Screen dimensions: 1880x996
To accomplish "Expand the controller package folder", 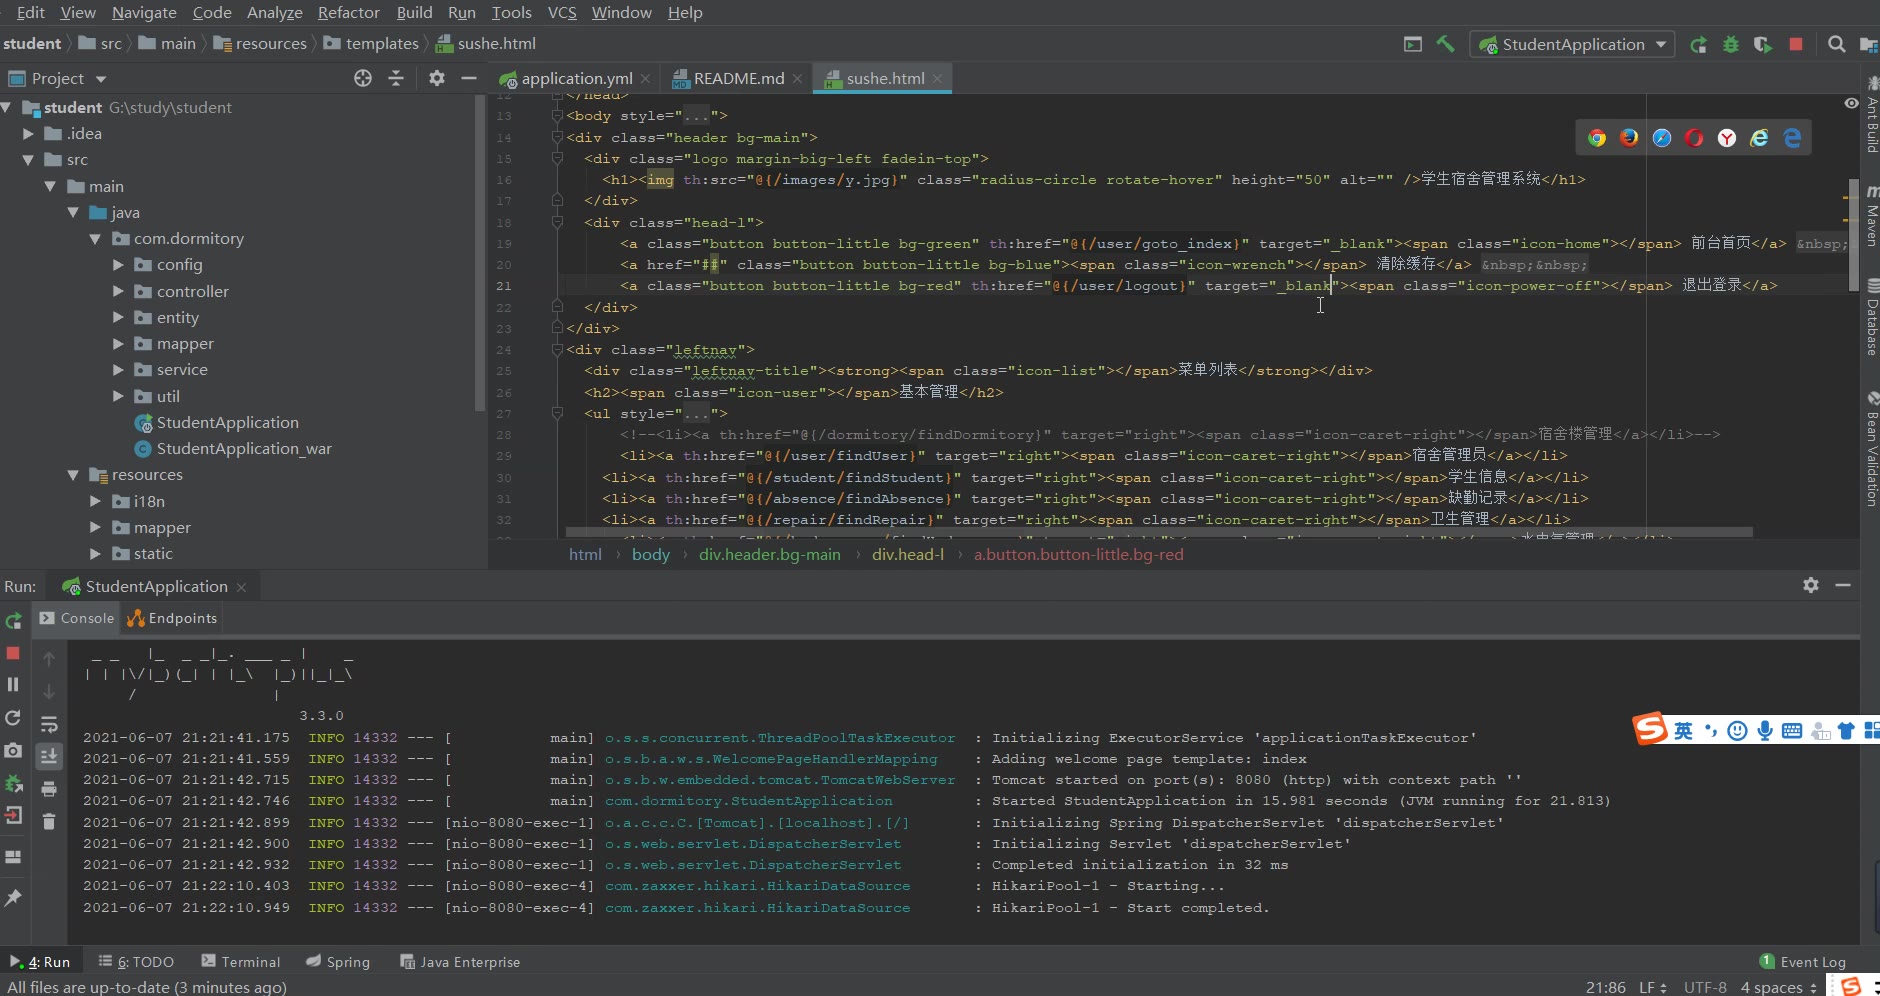I will (118, 291).
